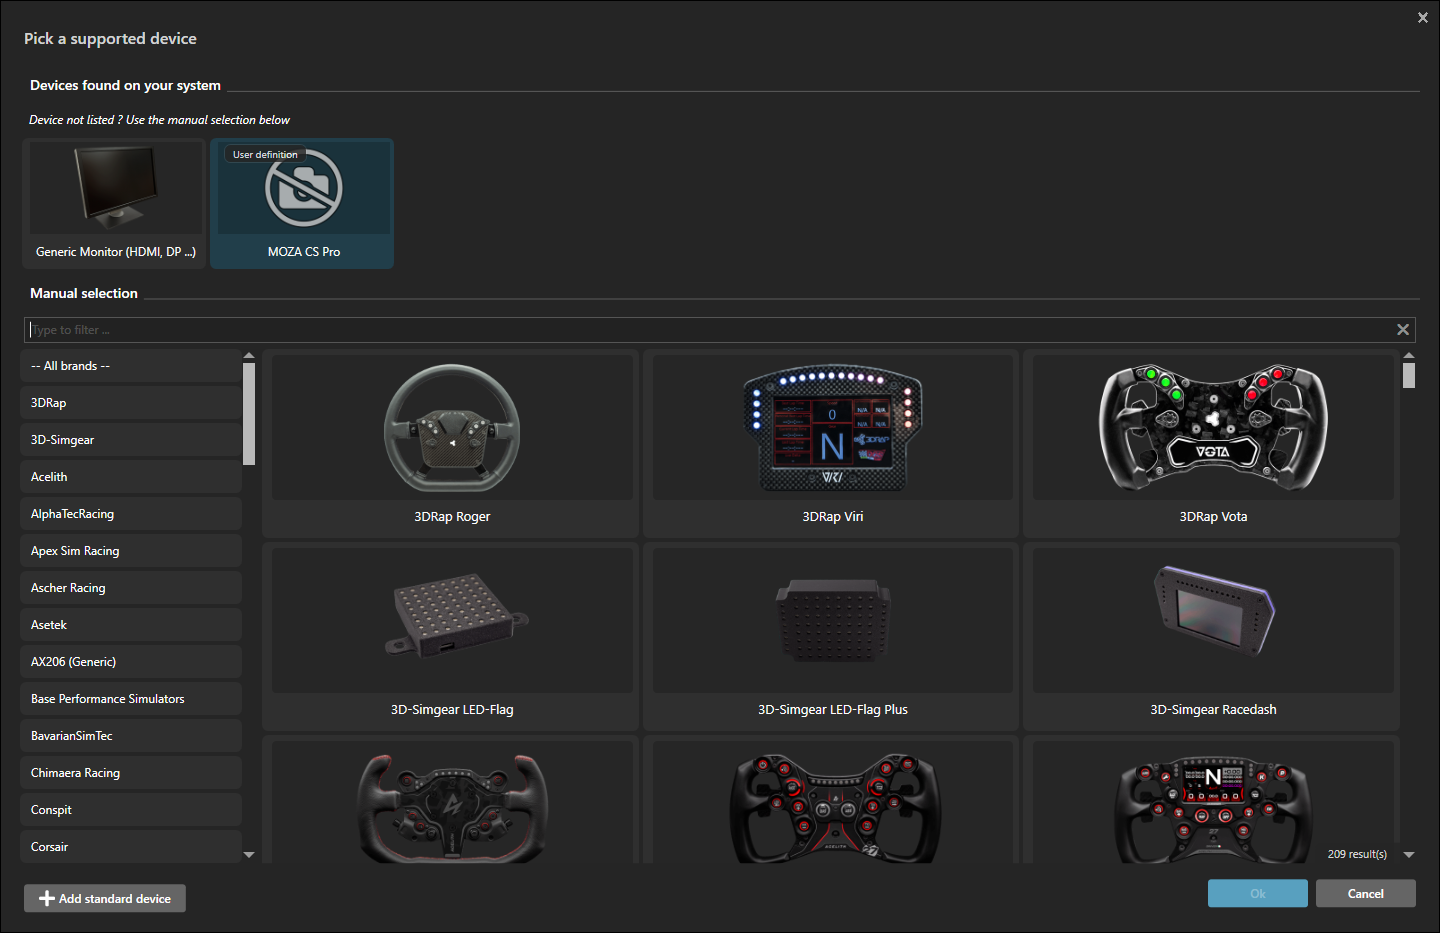Viewport: 1440px width, 933px height.
Task: Cancel the device selection
Action: point(1366,893)
